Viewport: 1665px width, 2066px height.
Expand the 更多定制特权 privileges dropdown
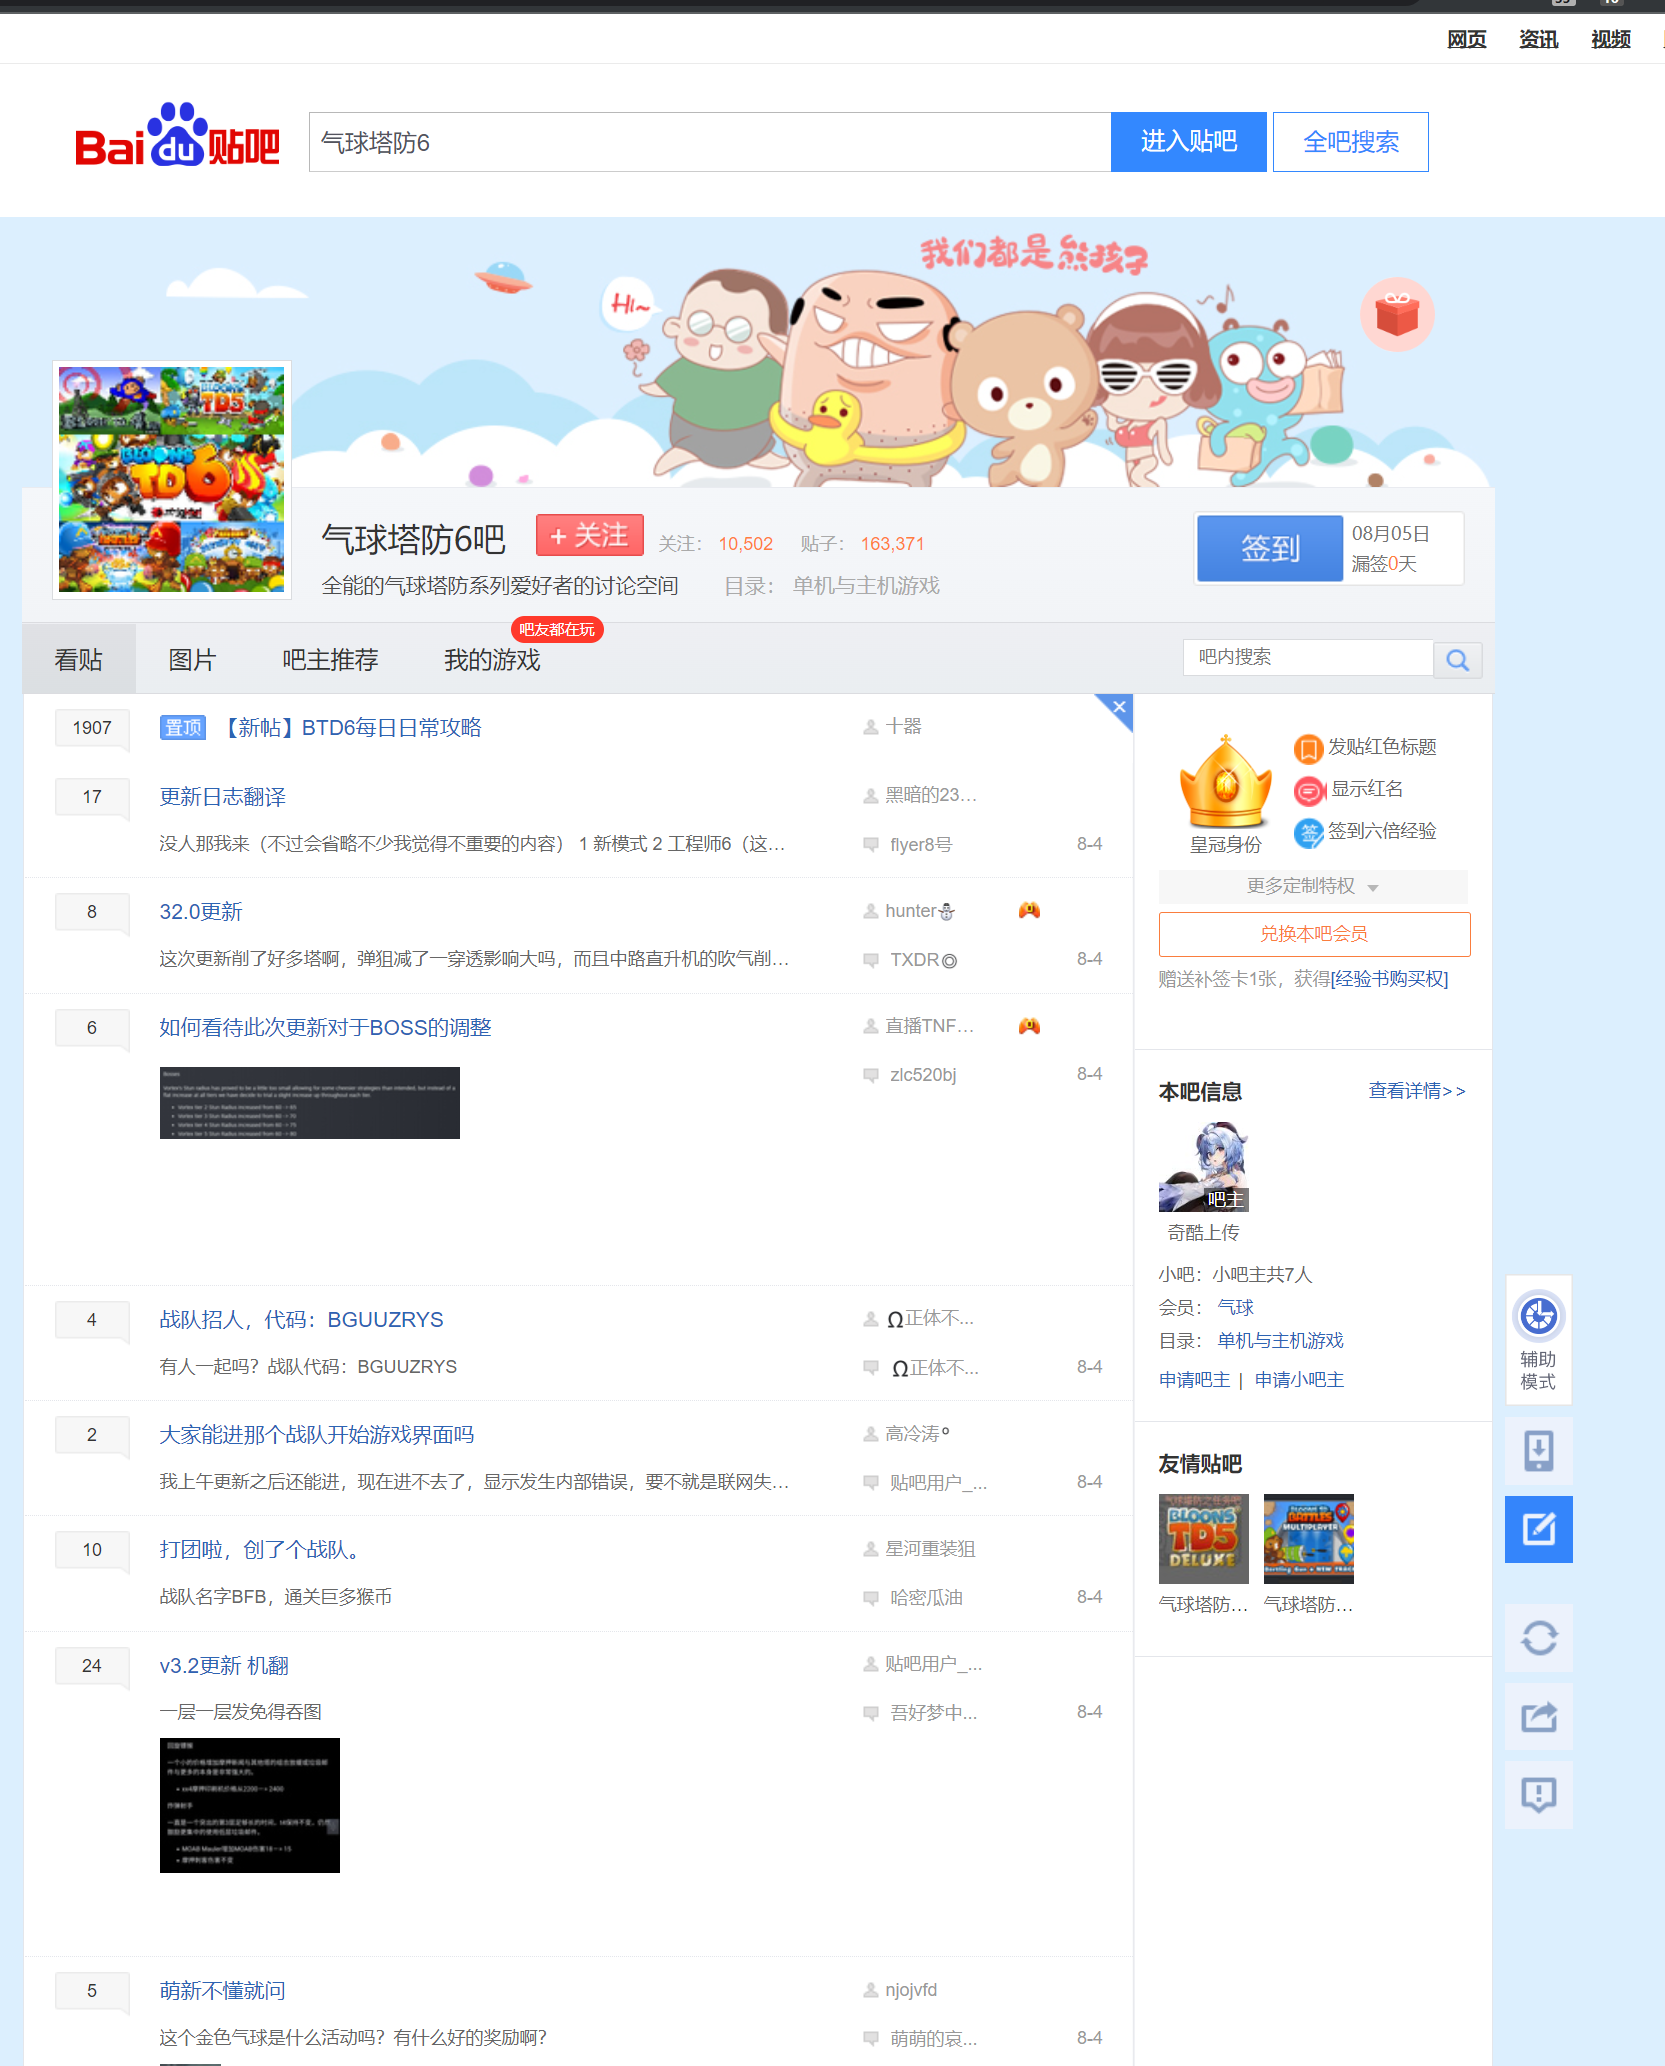[x=1311, y=886]
